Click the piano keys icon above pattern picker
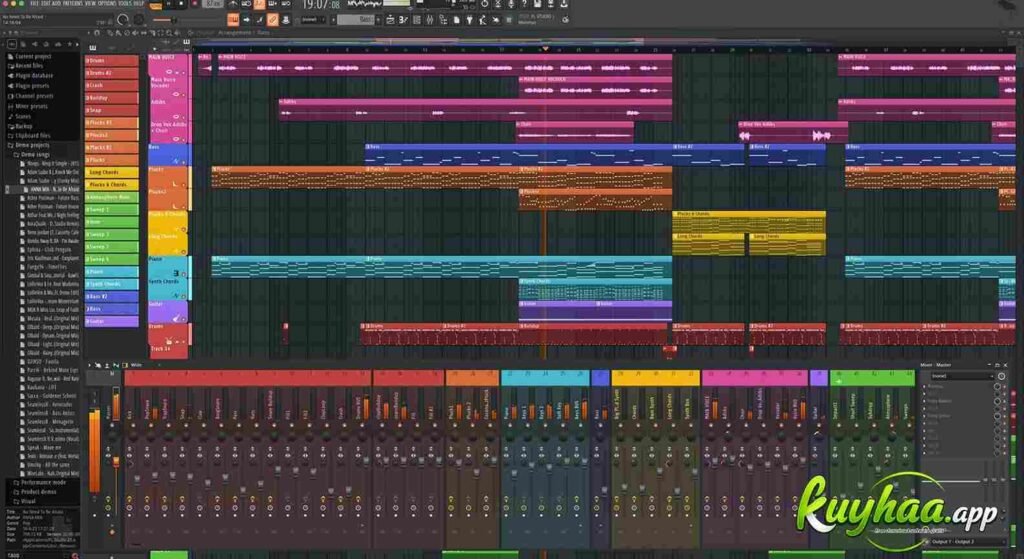Screen dimensions: 1024x559 [x=92, y=48]
